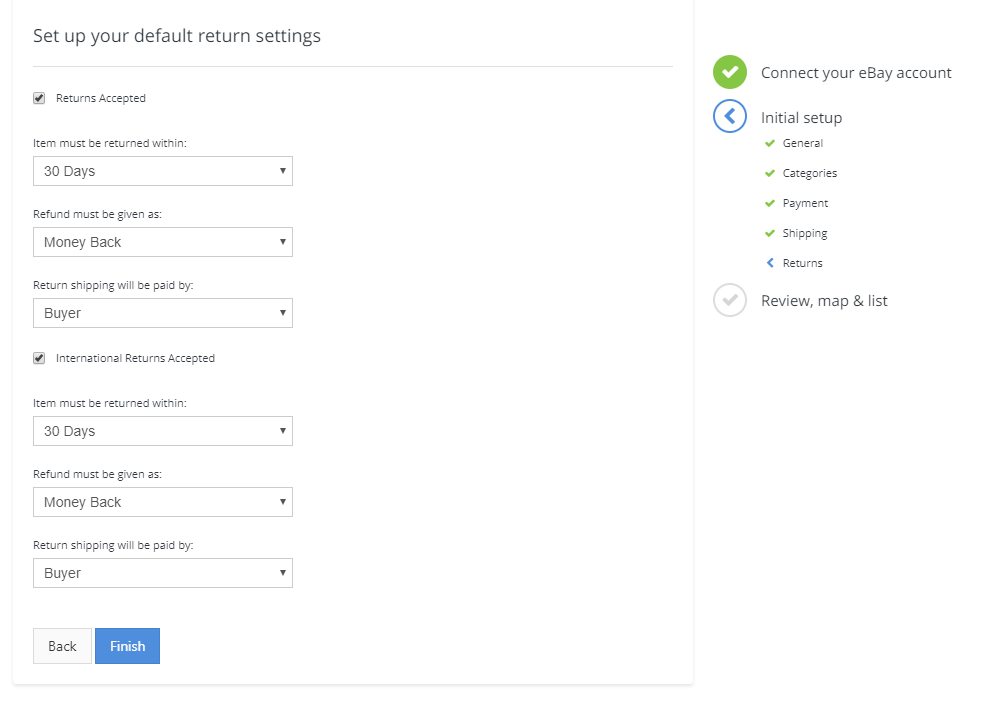Open the international return shipping Buyer dropdown
This screenshot has height=711, width=988.
[x=162, y=573]
